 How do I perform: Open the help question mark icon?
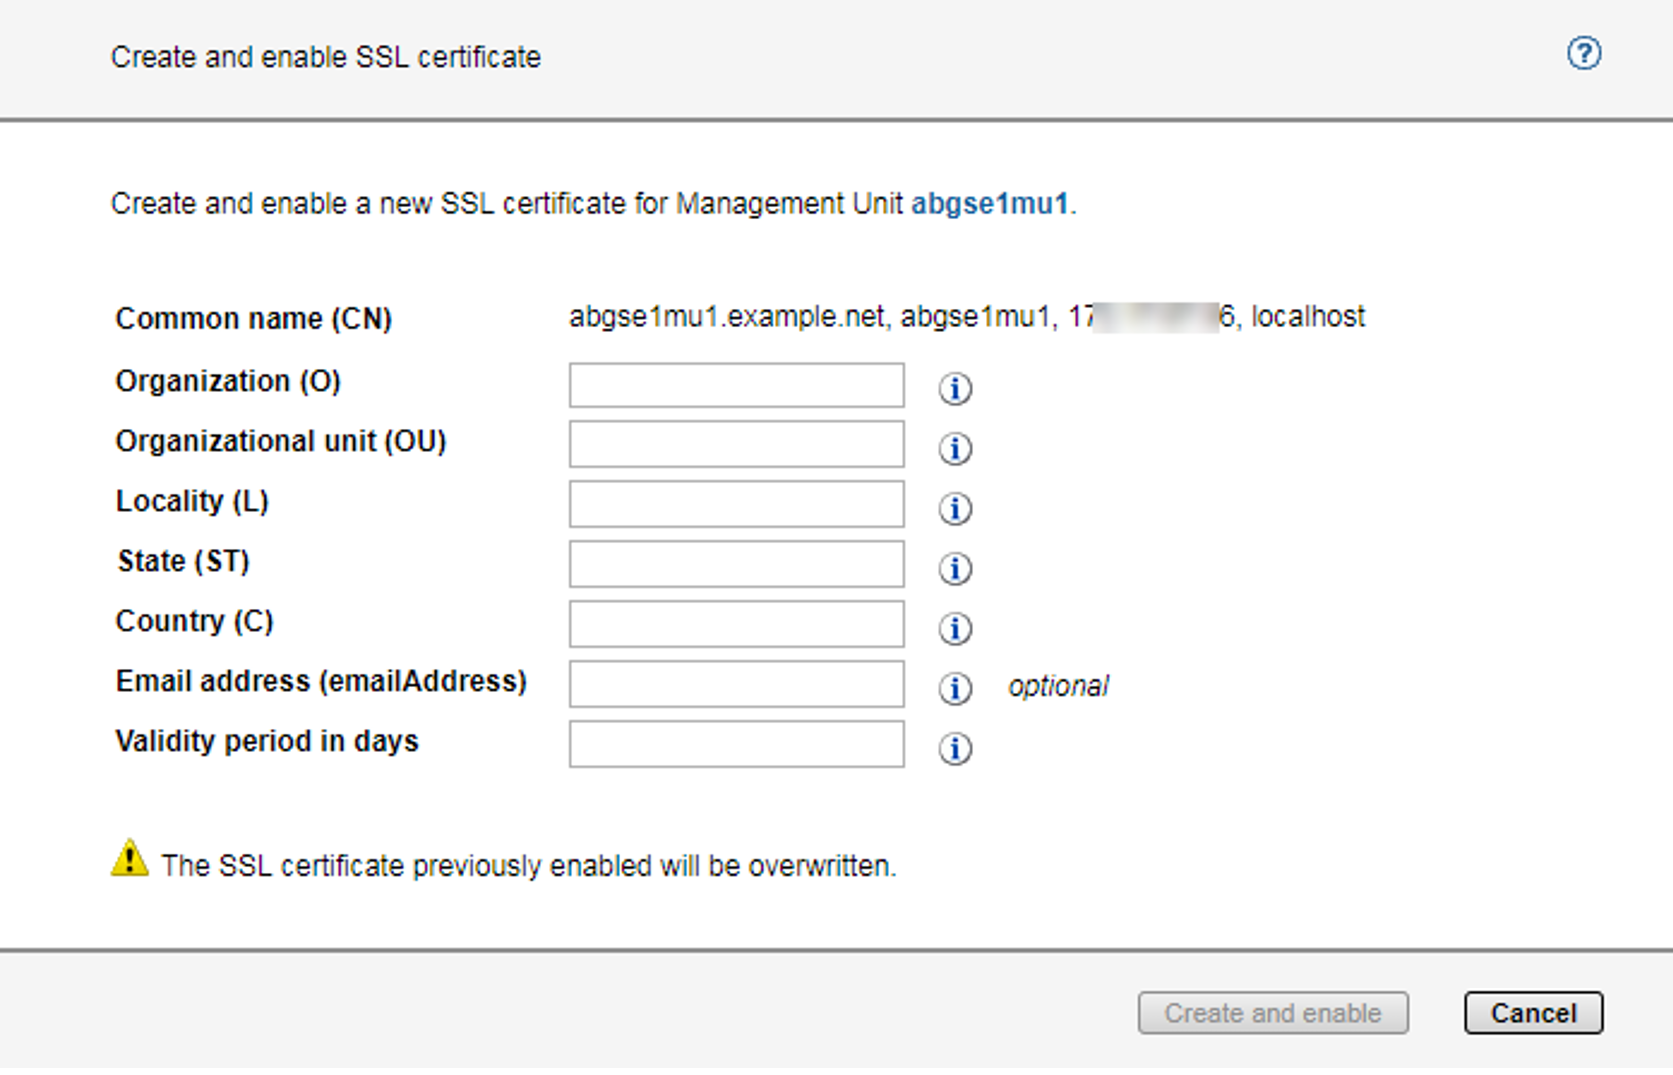1583,53
